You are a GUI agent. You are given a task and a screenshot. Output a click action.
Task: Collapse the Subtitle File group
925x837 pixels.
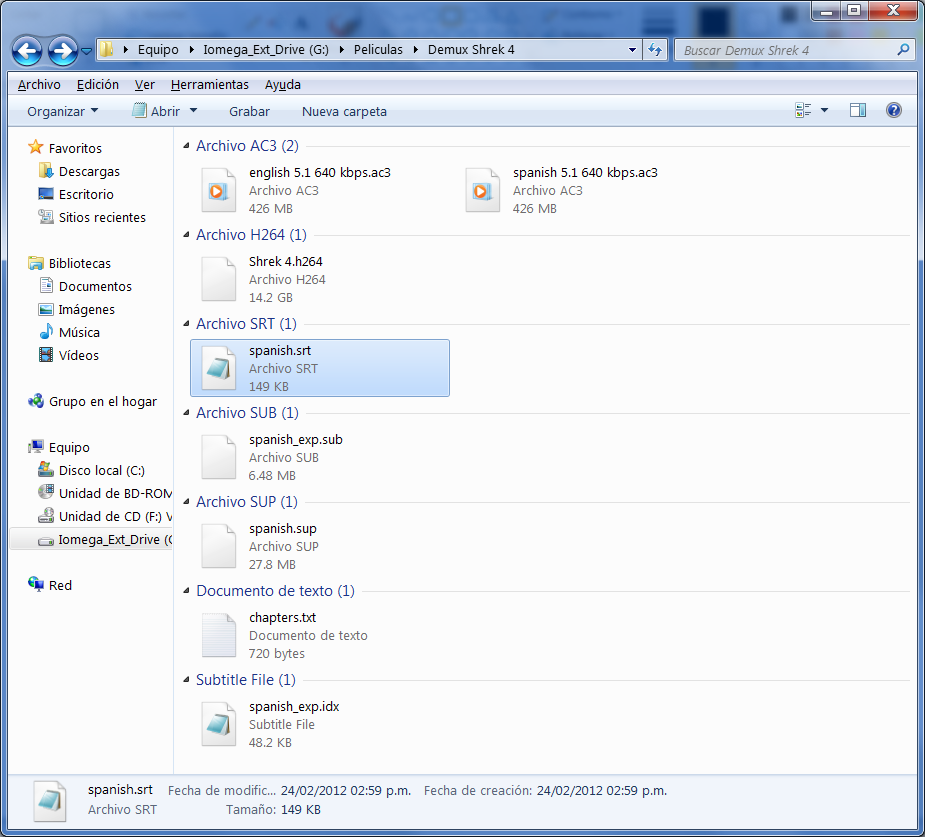click(186, 680)
